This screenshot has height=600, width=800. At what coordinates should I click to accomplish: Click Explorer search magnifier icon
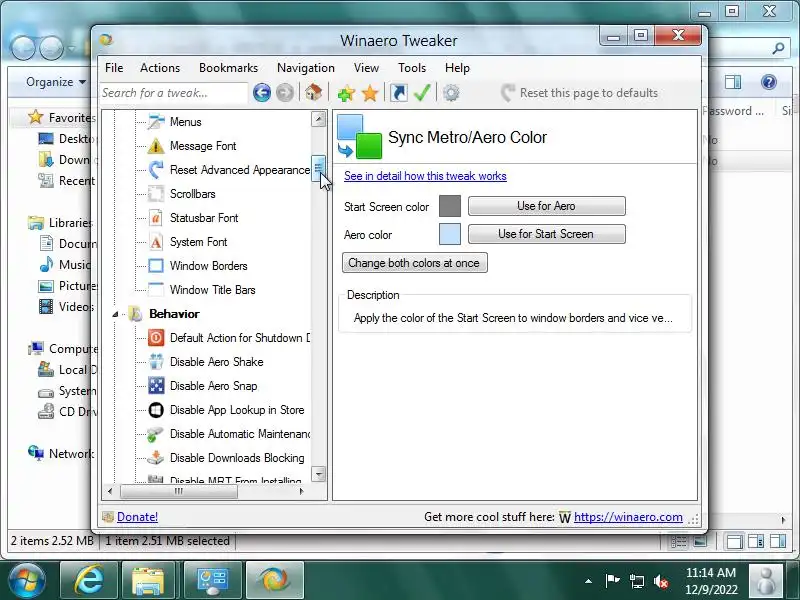pyautogui.click(x=778, y=48)
